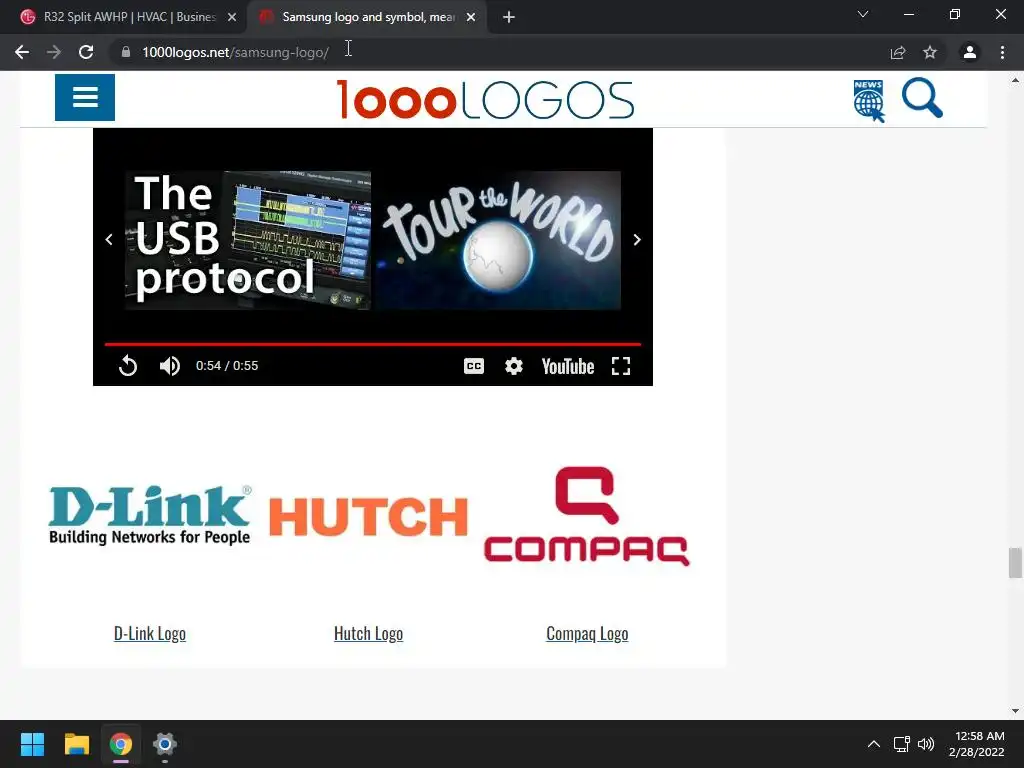Show next suggested videos with right arrow
1024x768 pixels.
[x=637, y=240]
